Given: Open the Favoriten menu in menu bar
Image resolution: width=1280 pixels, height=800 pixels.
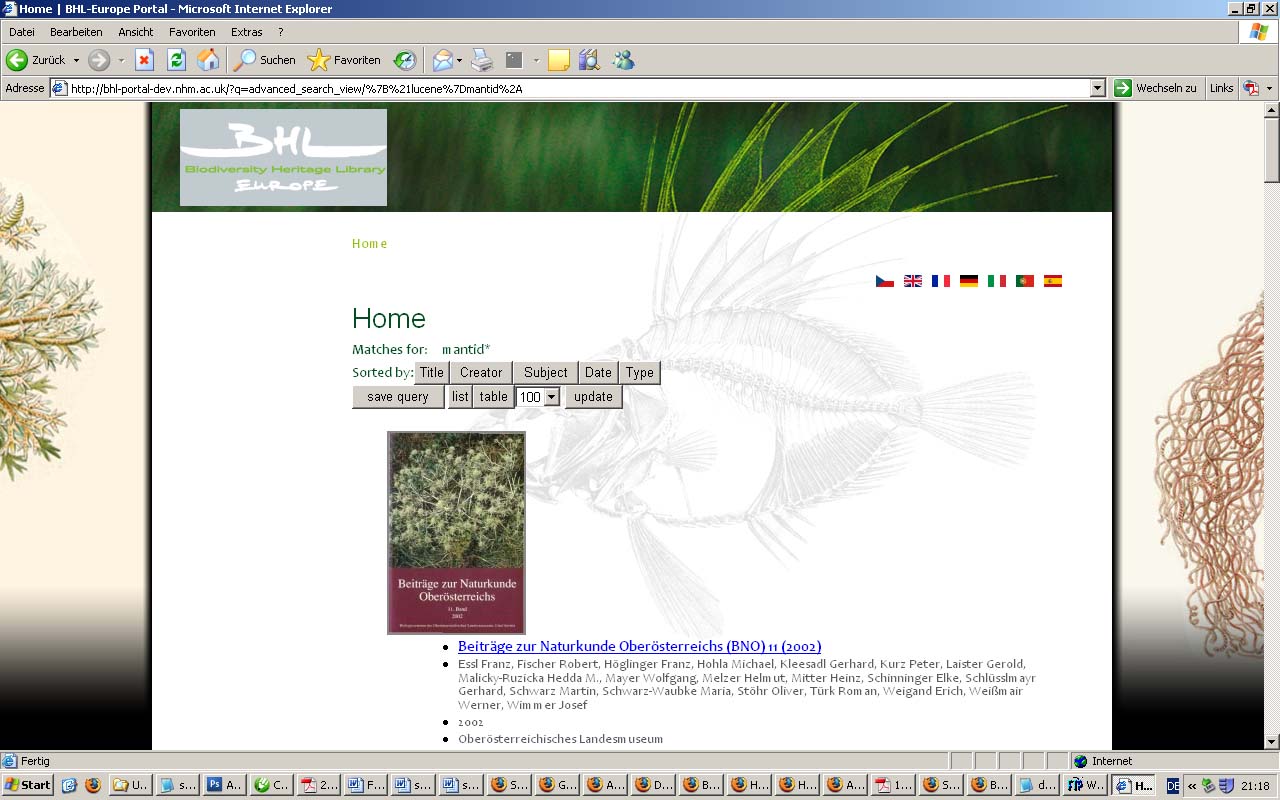Looking at the screenshot, I should tap(192, 32).
